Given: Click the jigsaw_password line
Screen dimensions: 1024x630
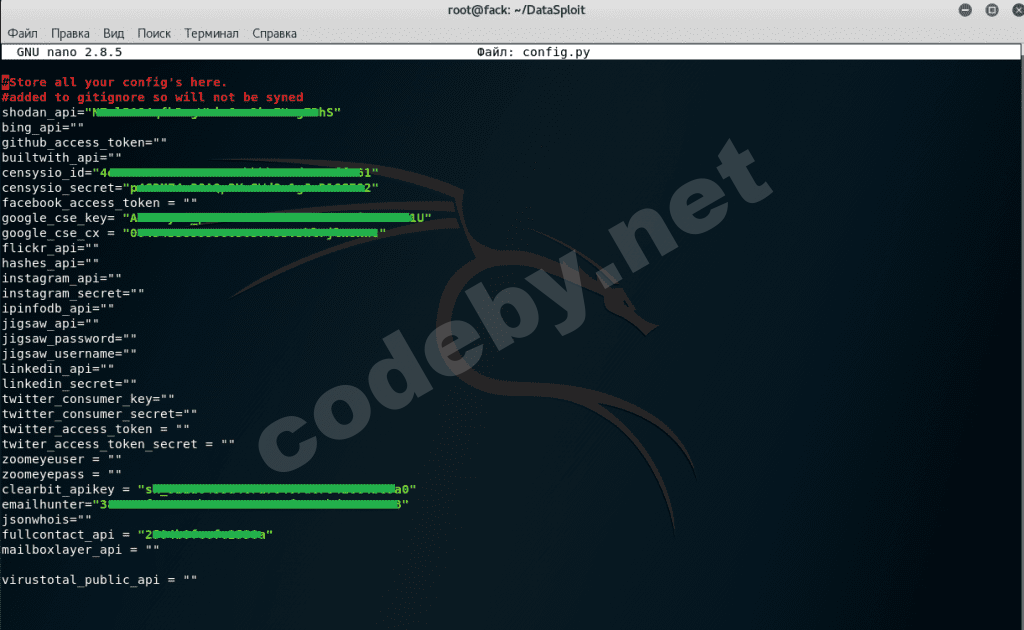Looking at the screenshot, I should click(69, 338).
